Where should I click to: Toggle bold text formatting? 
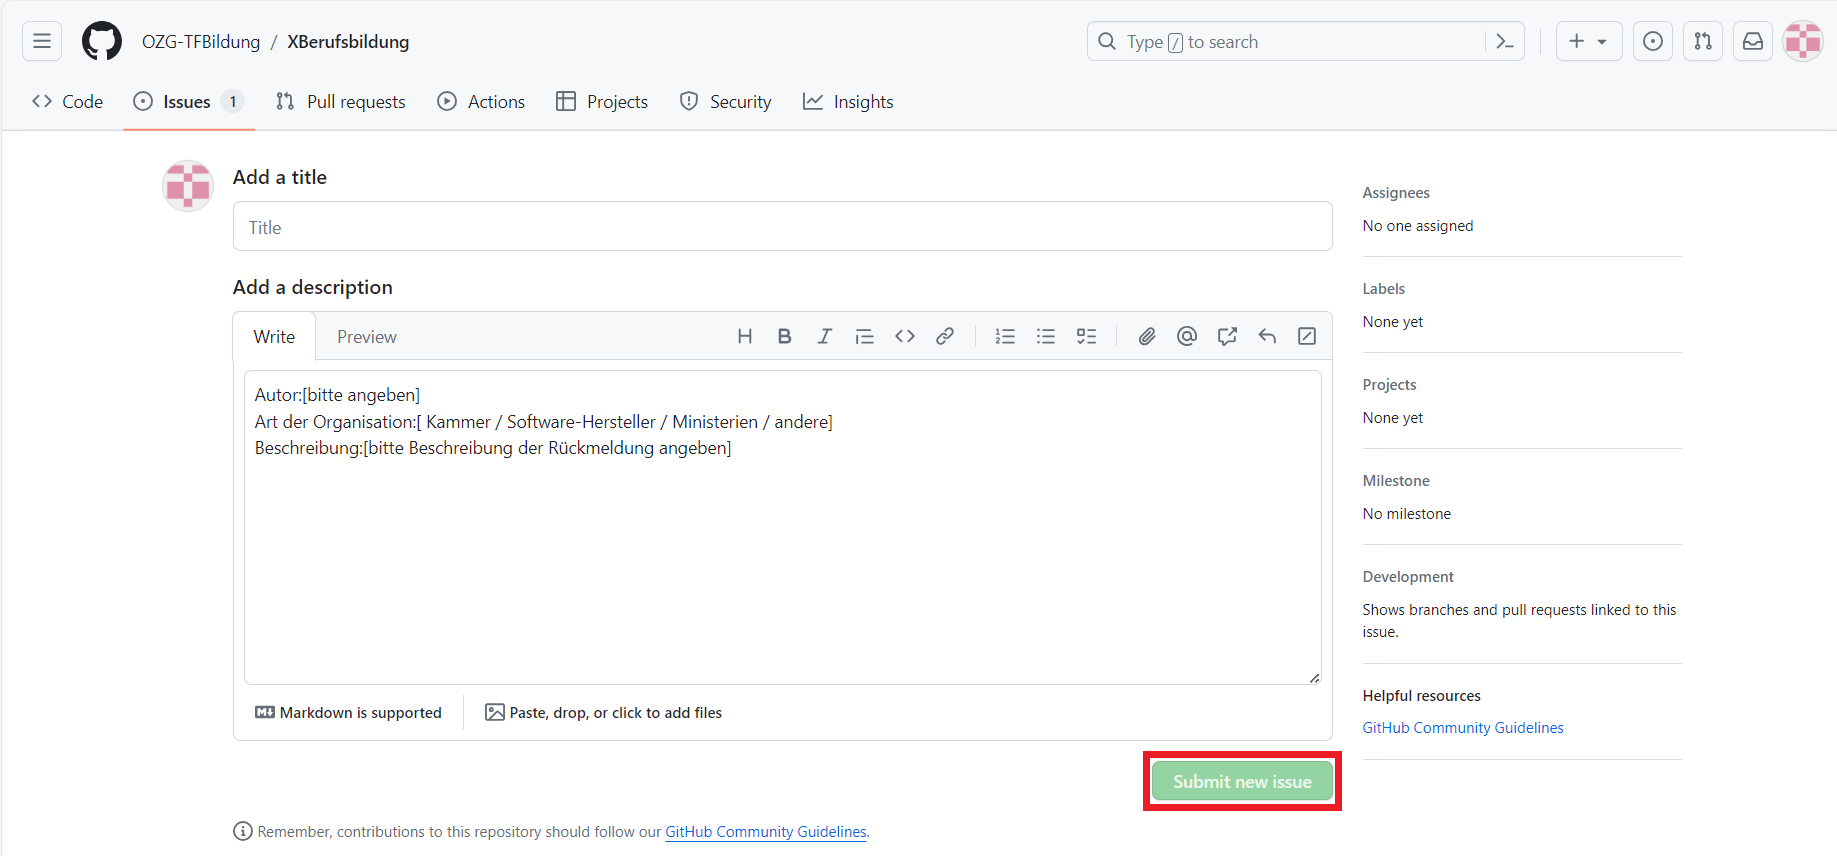tap(784, 336)
